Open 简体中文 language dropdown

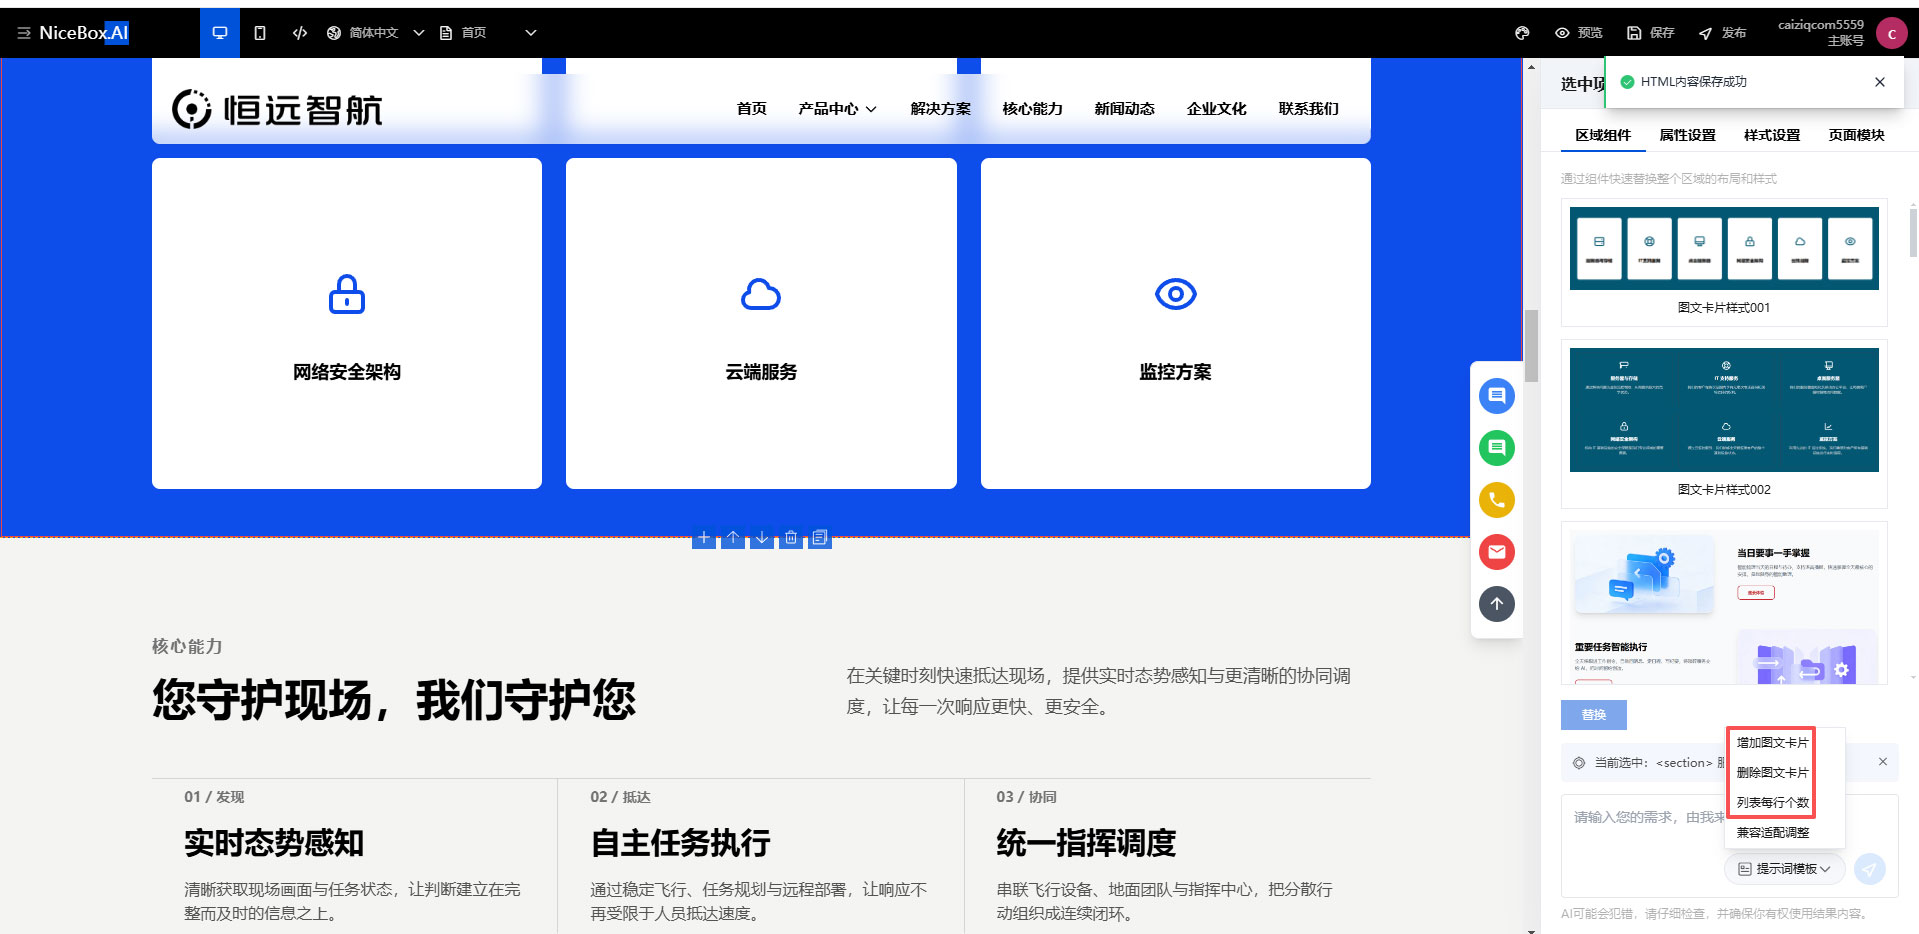tap(375, 33)
